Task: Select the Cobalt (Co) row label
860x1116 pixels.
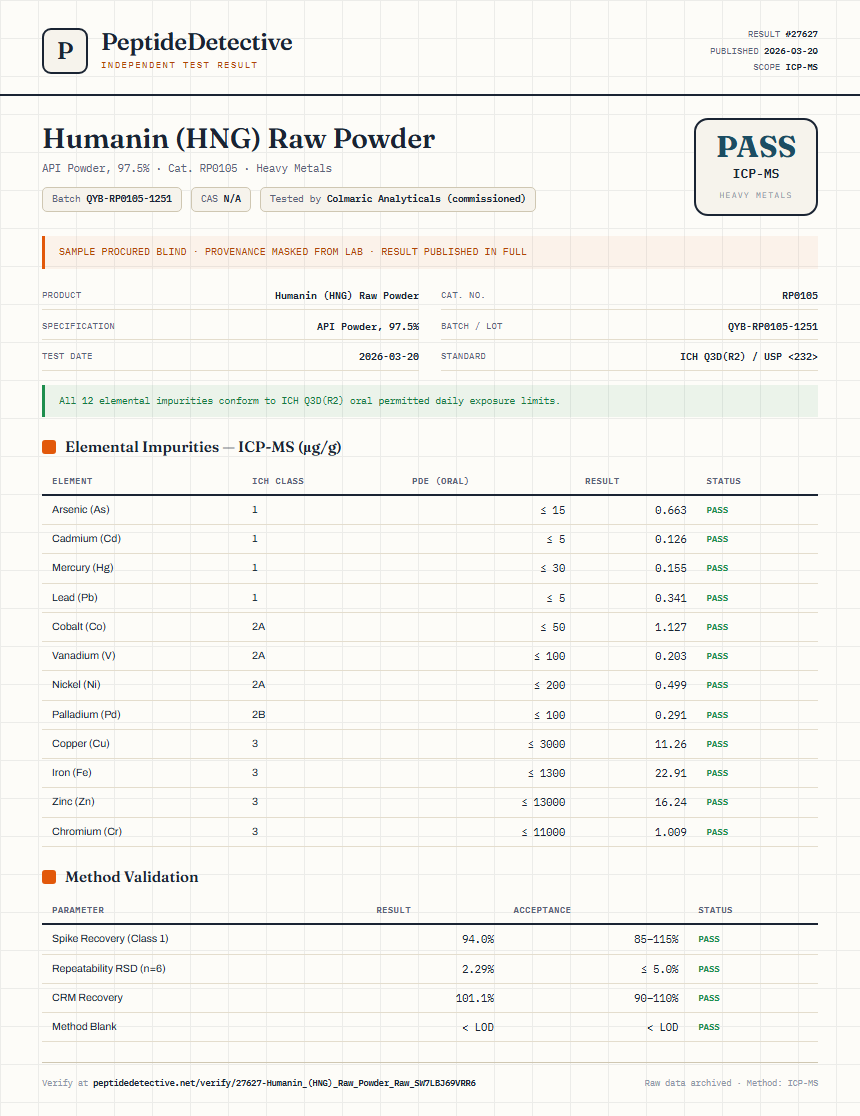Action: 79,627
